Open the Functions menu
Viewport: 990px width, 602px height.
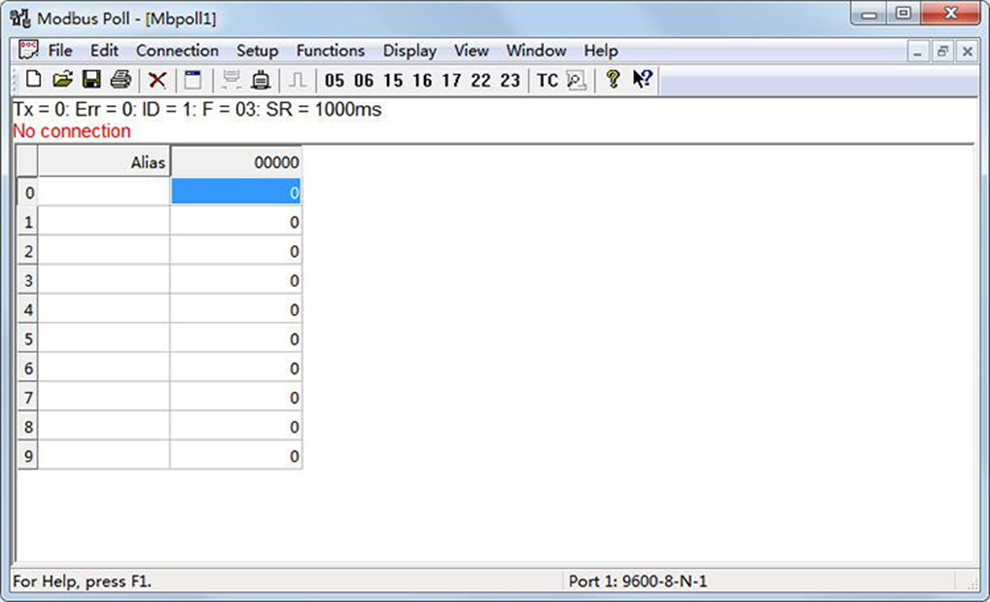331,51
